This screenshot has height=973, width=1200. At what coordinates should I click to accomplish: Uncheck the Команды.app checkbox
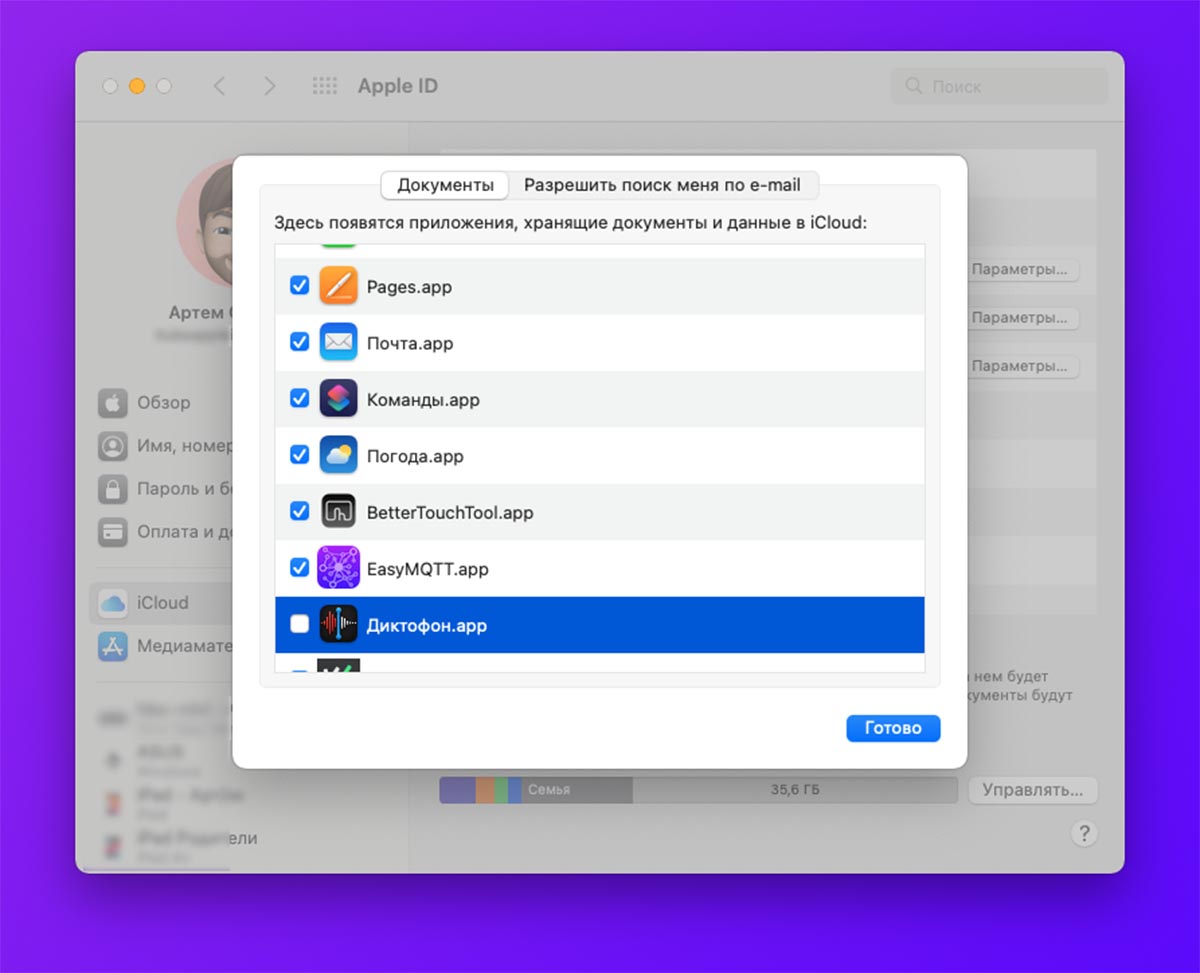click(x=299, y=399)
